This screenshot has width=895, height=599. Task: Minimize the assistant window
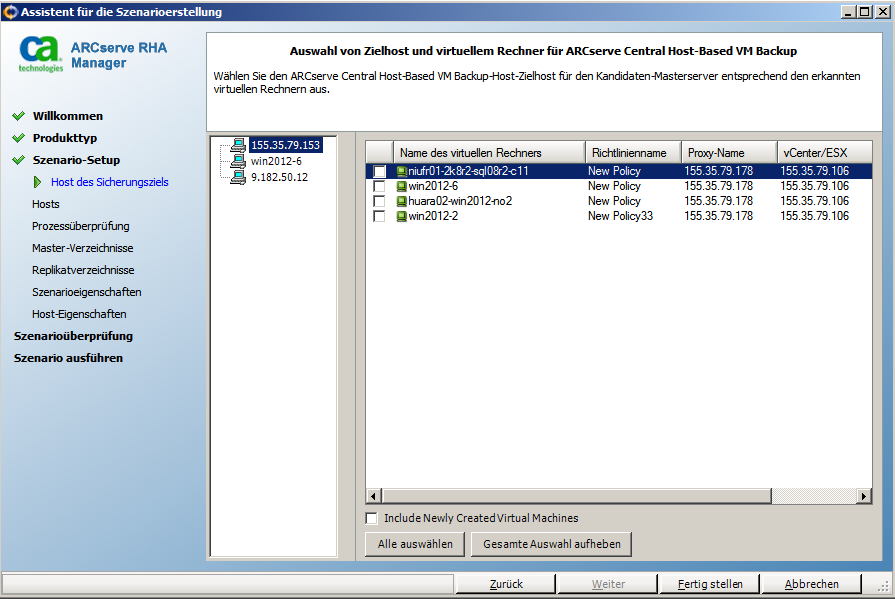coord(849,11)
